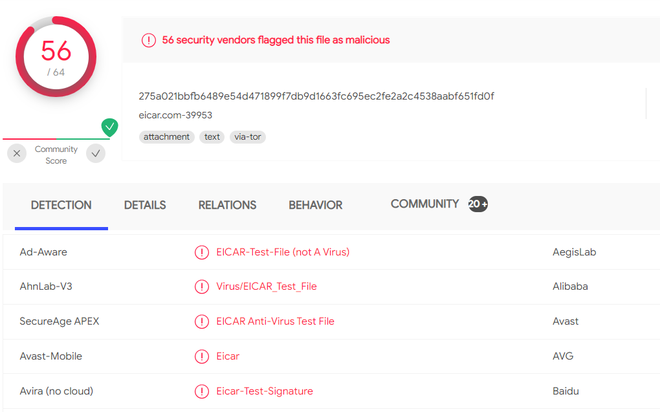Image resolution: width=660 pixels, height=412 pixels.
Task: Click the community score downvote X icon
Action: pyautogui.click(x=17, y=153)
